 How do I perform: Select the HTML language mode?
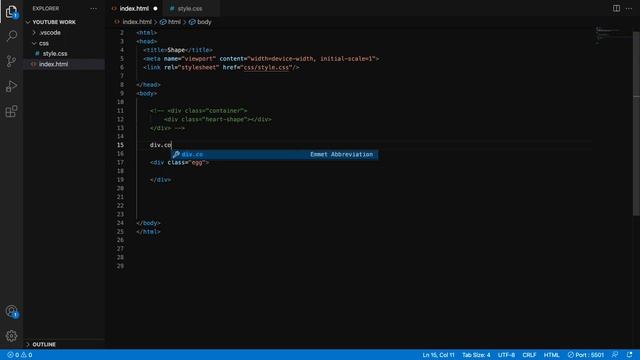[x=551, y=355]
